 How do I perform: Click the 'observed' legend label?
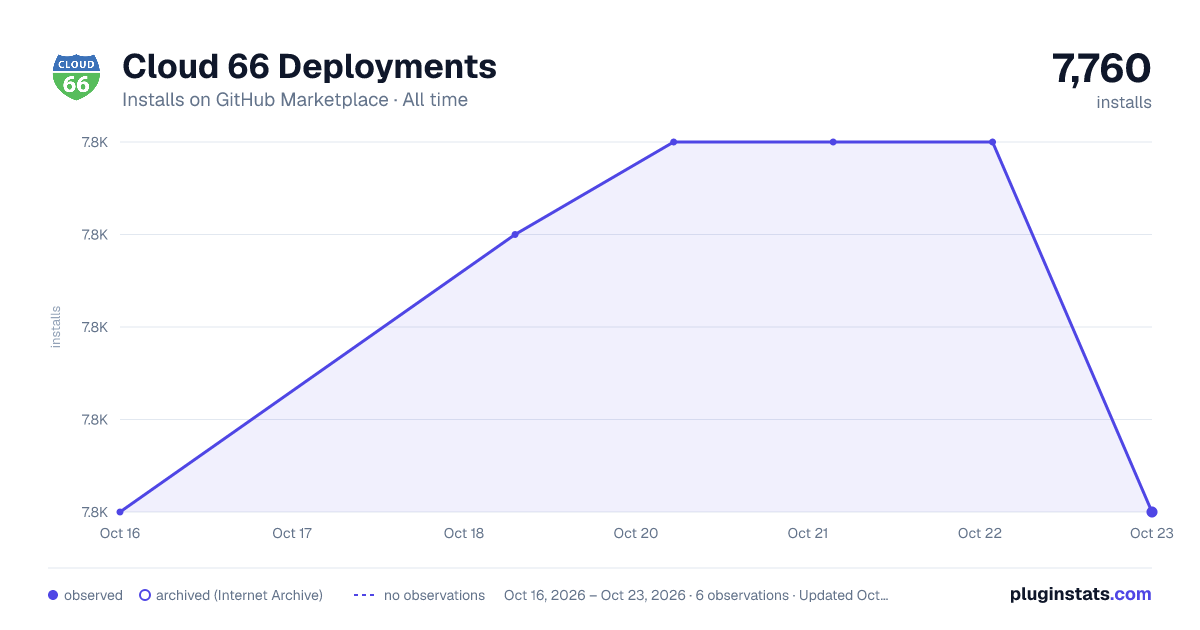(x=93, y=595)
